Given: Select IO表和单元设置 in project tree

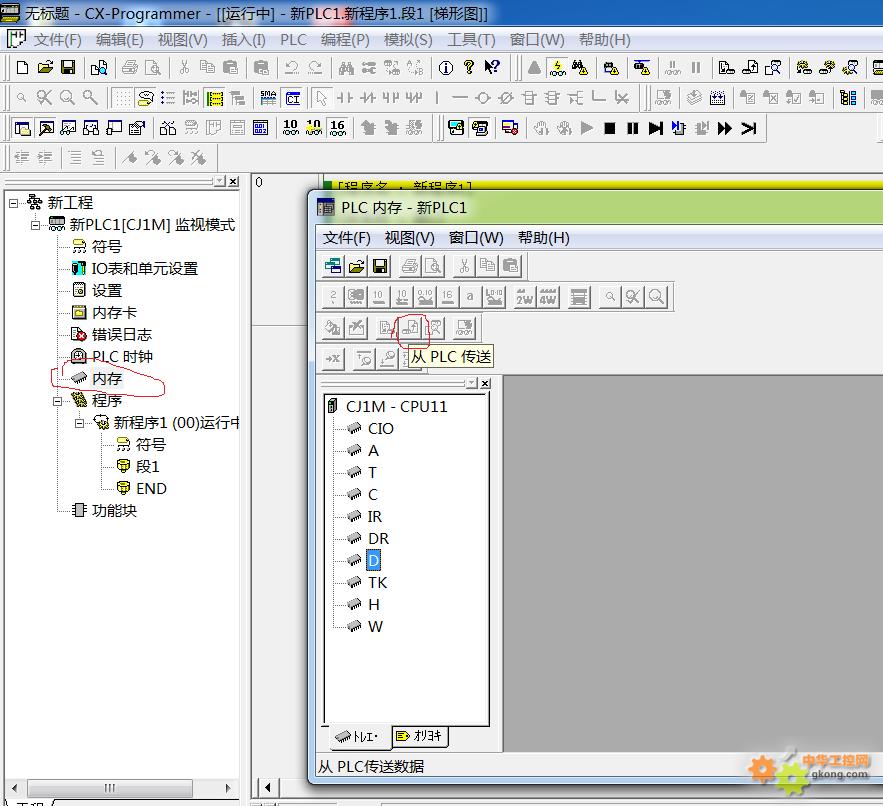Looking at the screenshot, I should point(145,269).
